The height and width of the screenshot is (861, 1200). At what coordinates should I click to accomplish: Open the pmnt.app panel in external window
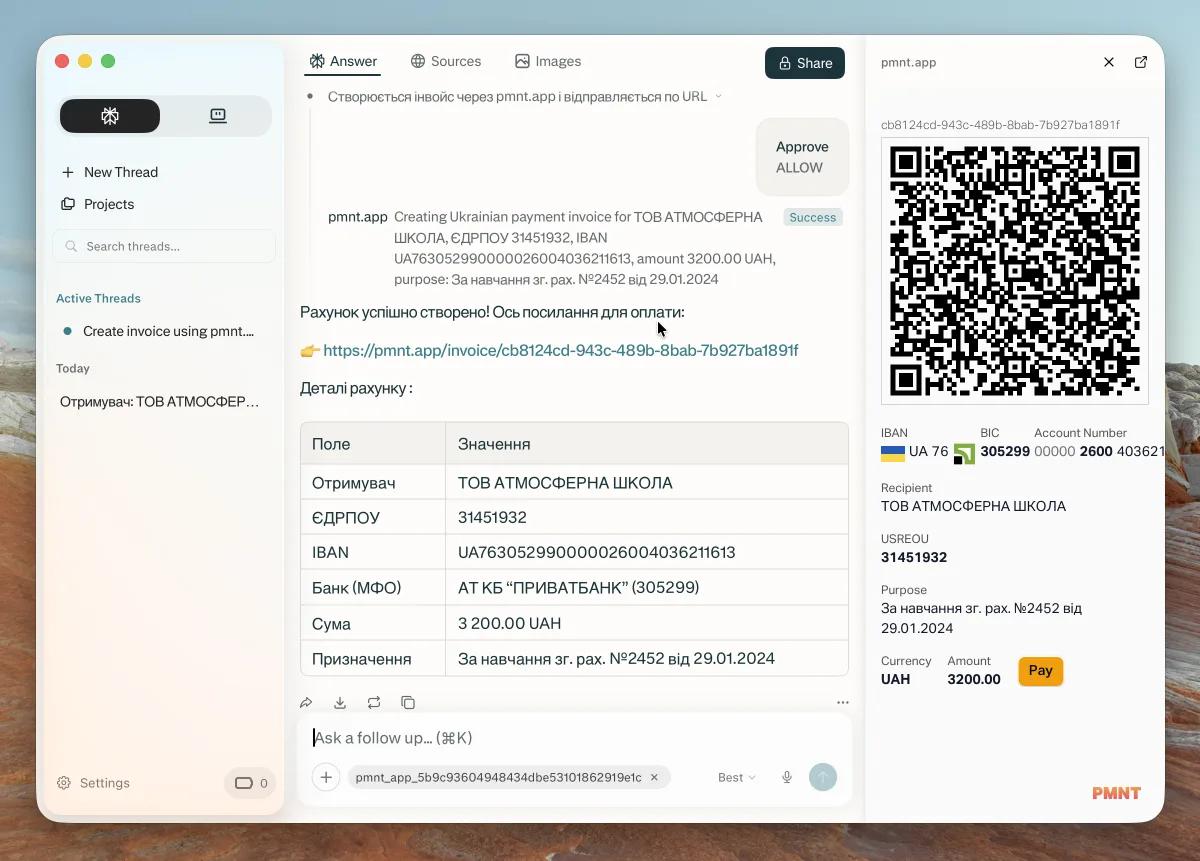point(1141,62)
